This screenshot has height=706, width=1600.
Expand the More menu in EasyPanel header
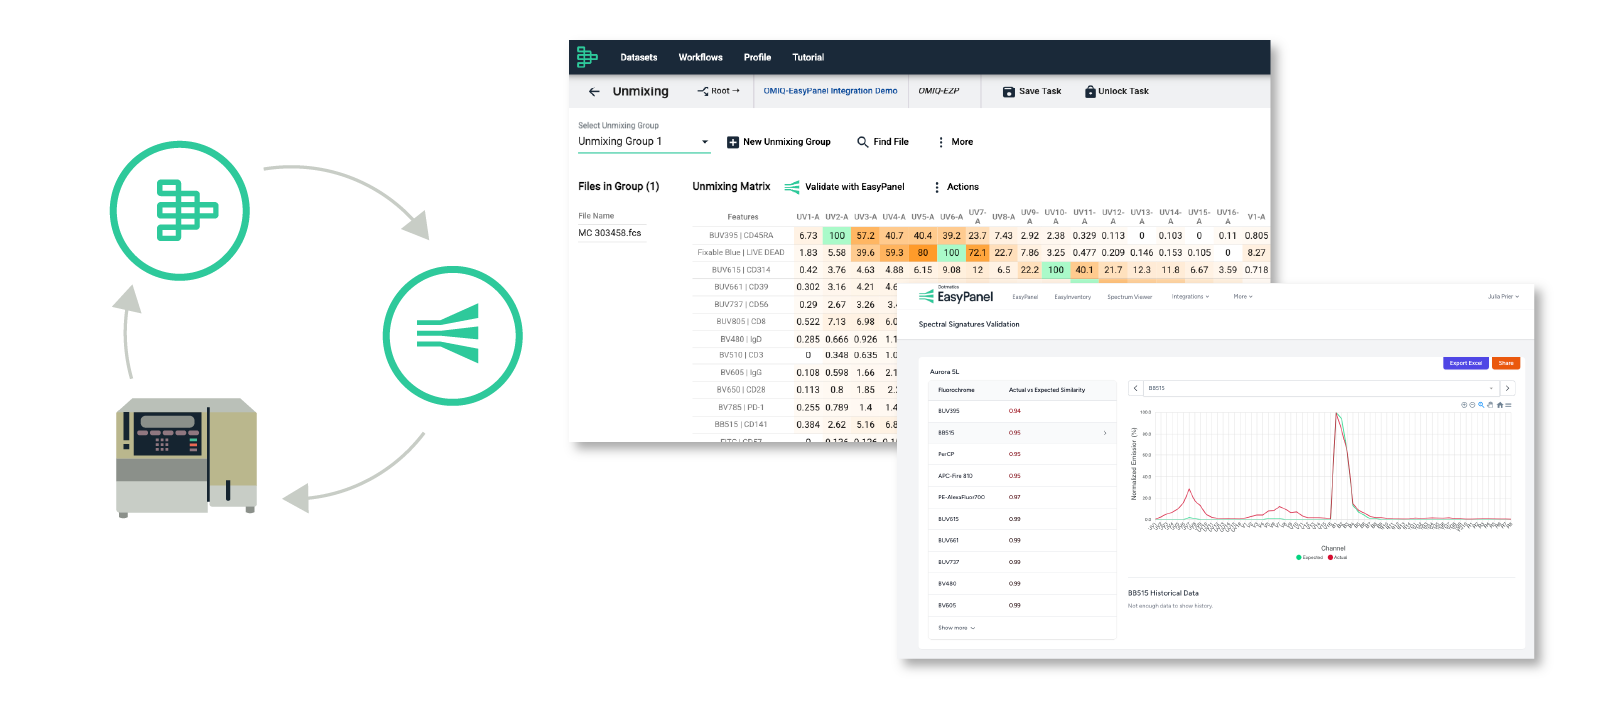[x=1243, y=297]
